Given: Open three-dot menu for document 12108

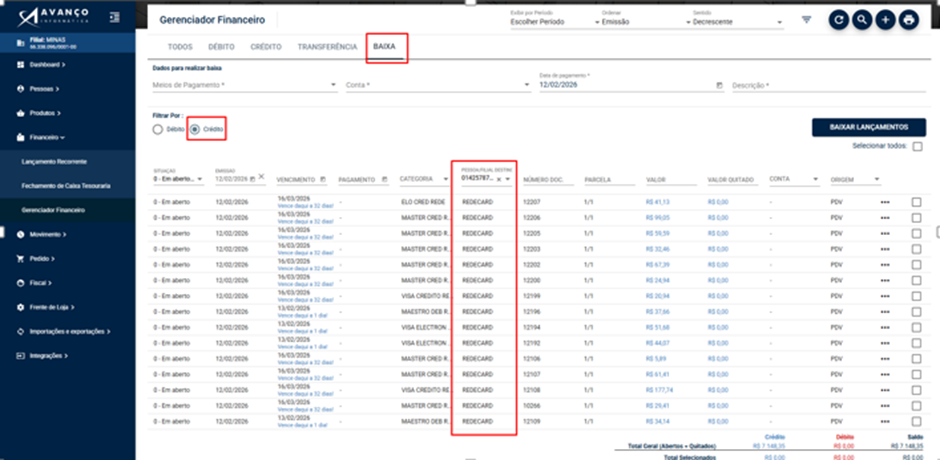Looking at the screenshot, I should tap(885, 390).
